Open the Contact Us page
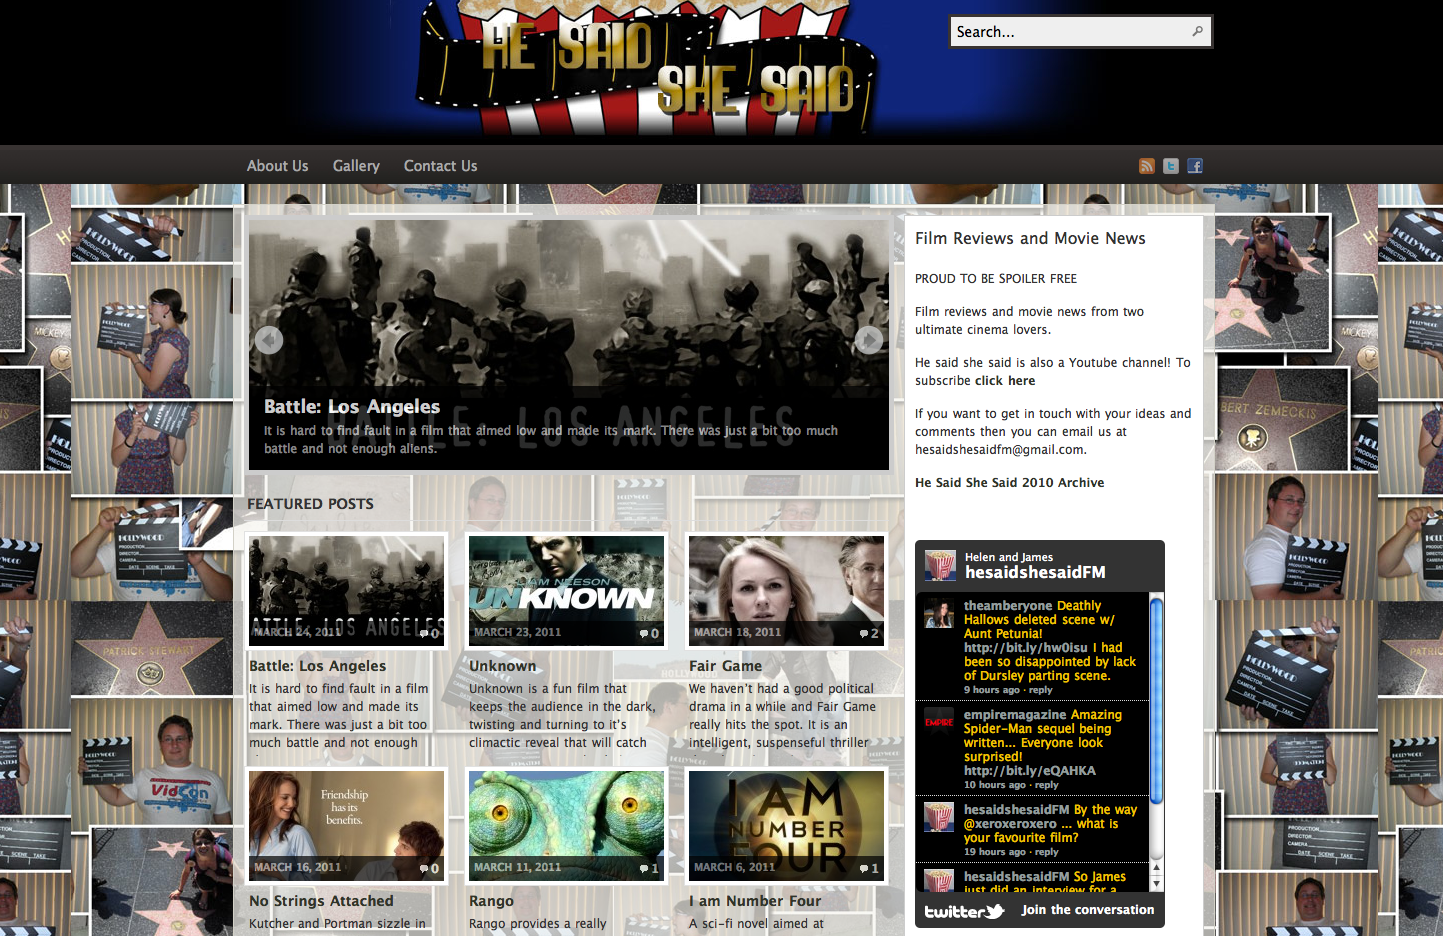 pos(440,166)
